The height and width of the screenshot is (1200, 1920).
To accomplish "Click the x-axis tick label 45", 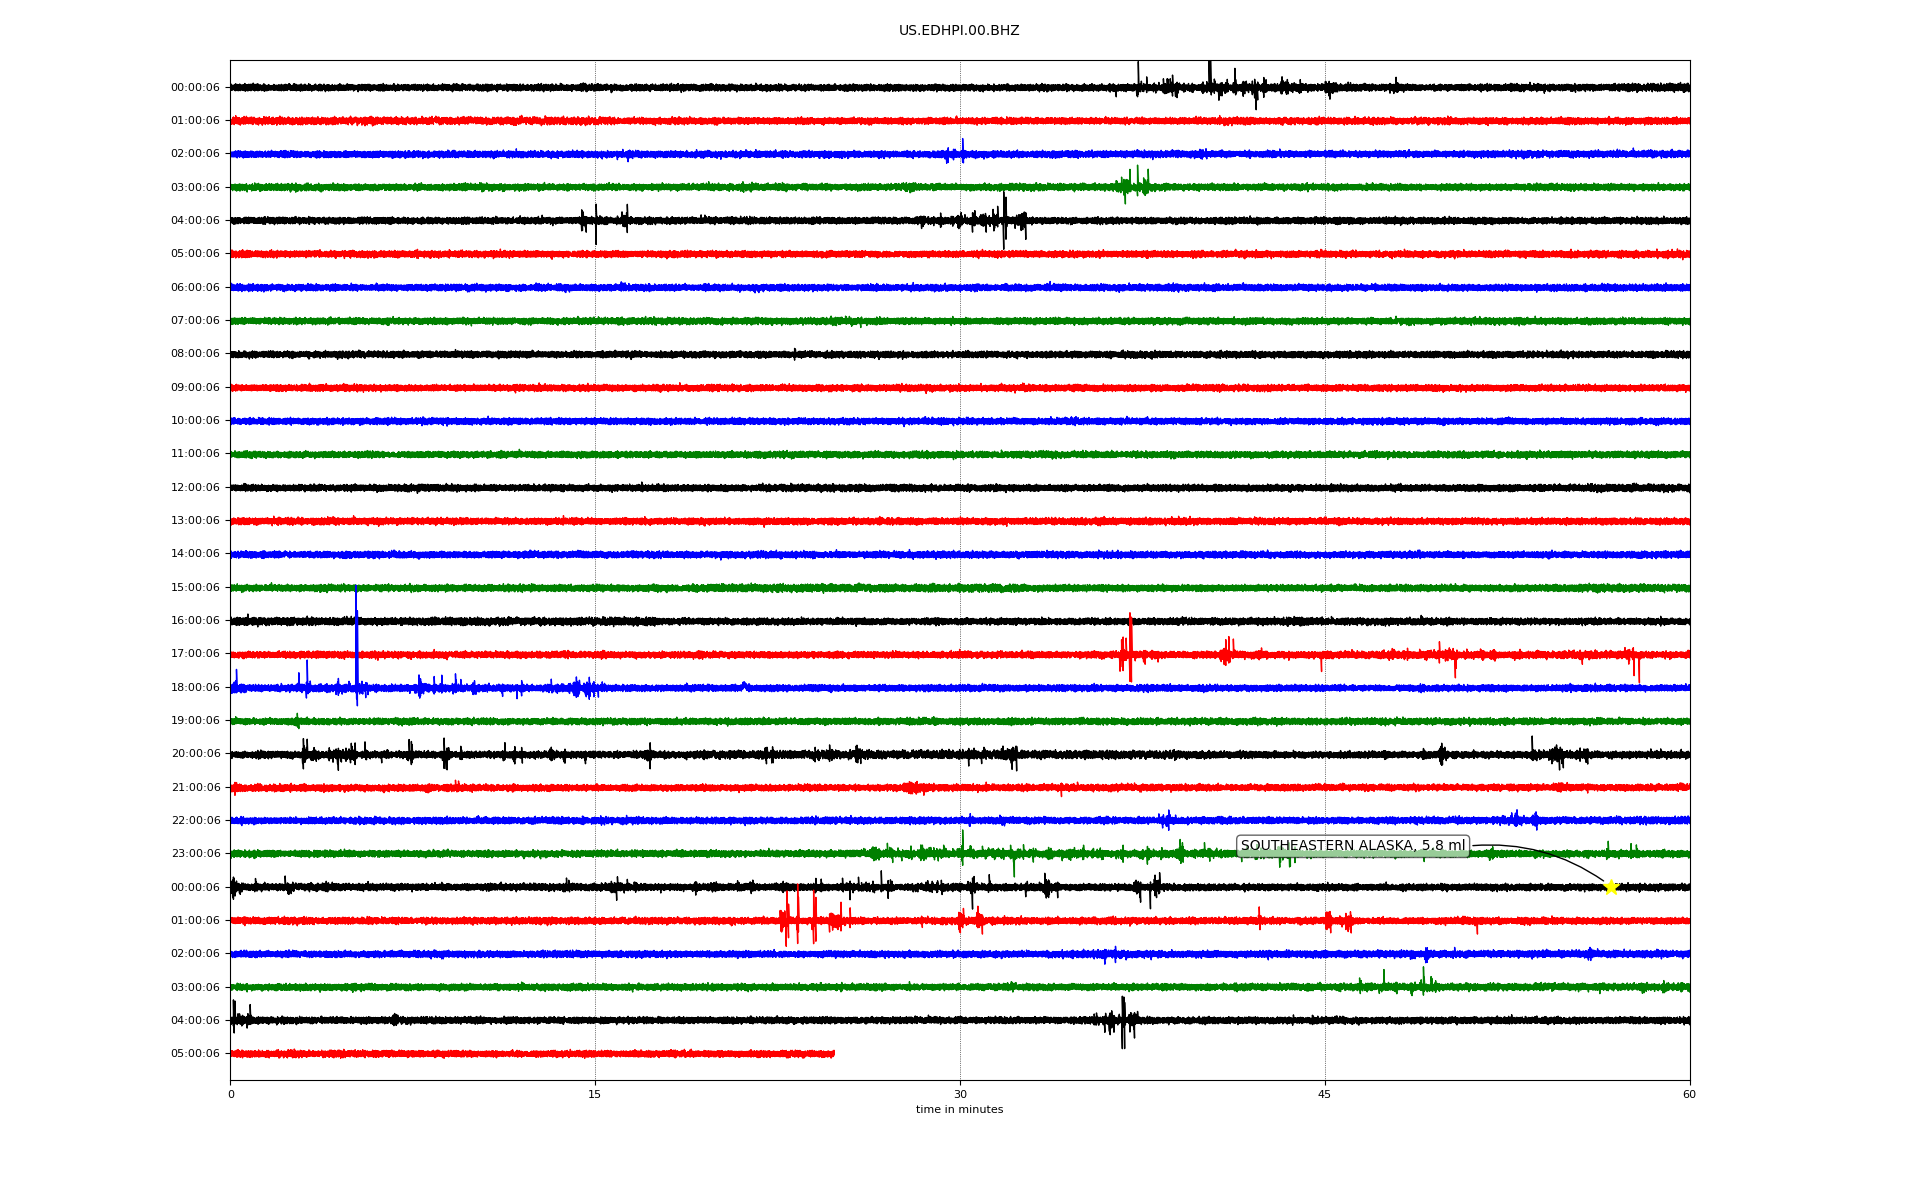I will click(x=1324, y=1094).
